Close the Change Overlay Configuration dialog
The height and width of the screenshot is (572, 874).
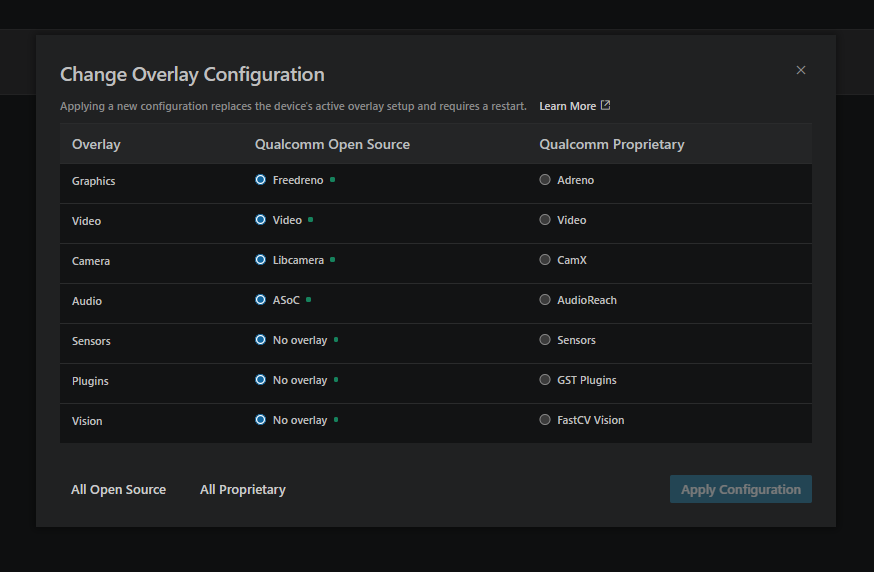tap(800, 70)
